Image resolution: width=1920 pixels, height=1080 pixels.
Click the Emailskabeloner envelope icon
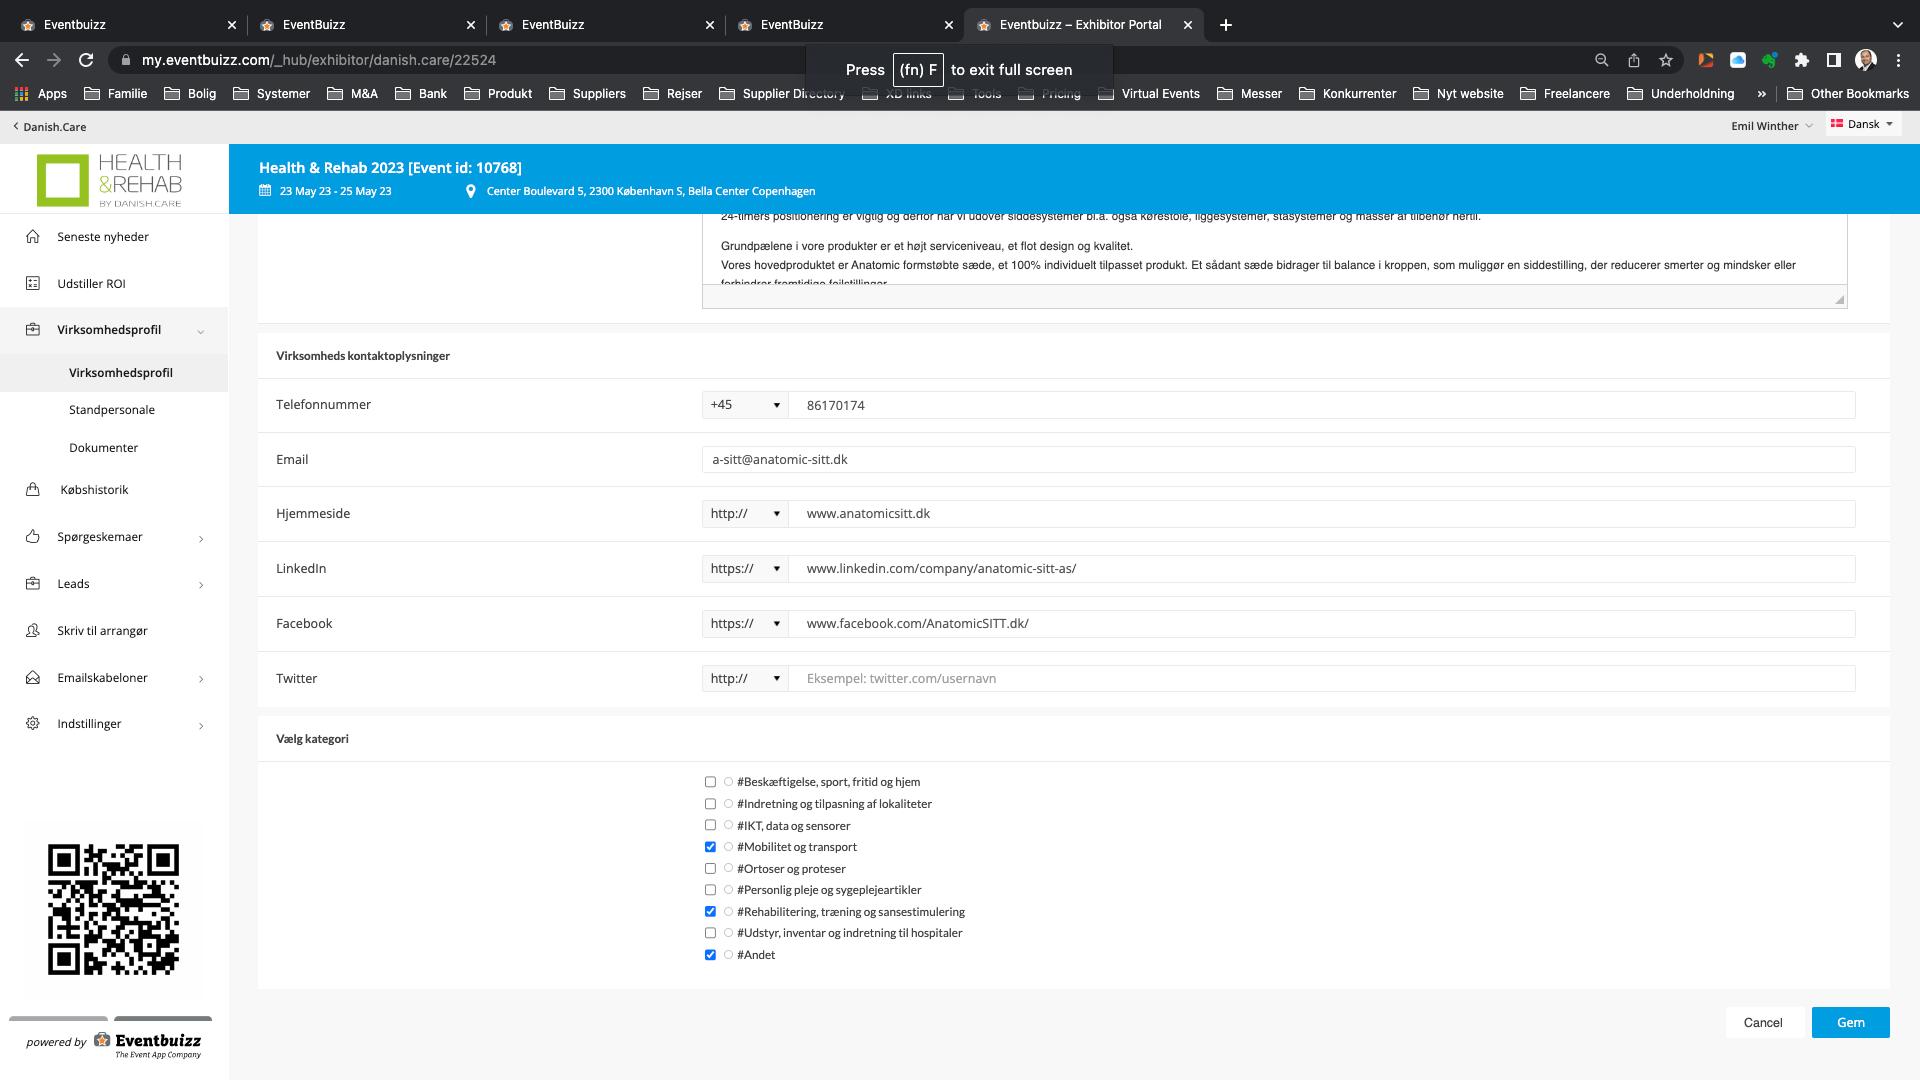[x=33, y=678]
